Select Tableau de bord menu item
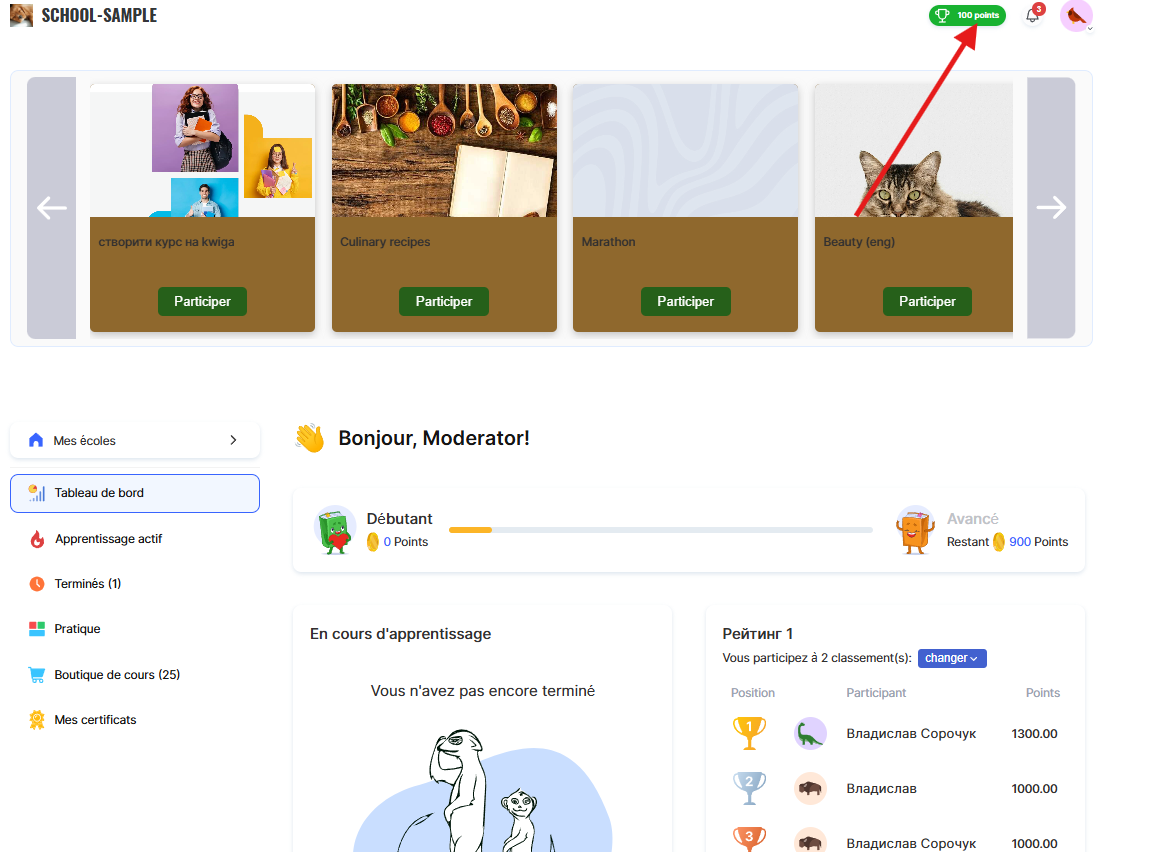Screen dimensions: 1172x852 click(135, 493)
